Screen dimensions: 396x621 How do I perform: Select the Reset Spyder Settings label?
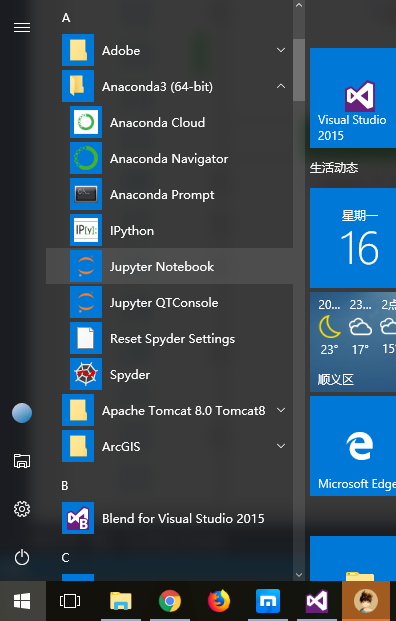173,339
